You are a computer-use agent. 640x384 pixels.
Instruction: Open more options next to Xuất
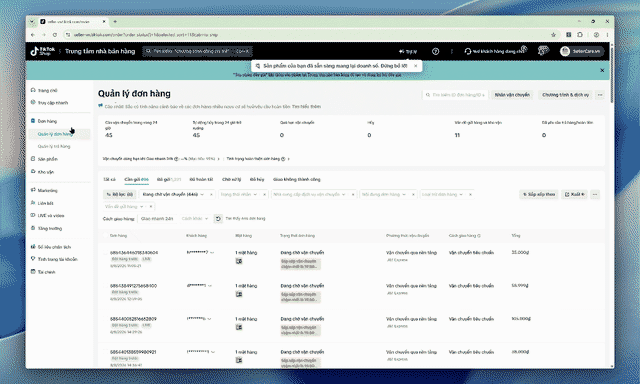coord(595,194)
